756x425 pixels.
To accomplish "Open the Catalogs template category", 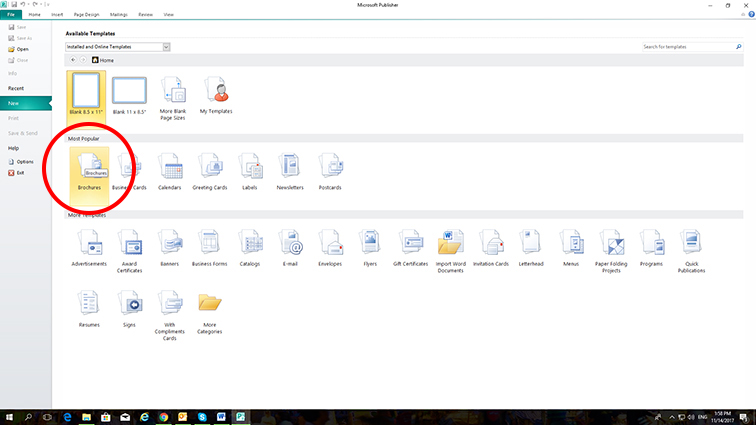I will (x=250, y=247).
